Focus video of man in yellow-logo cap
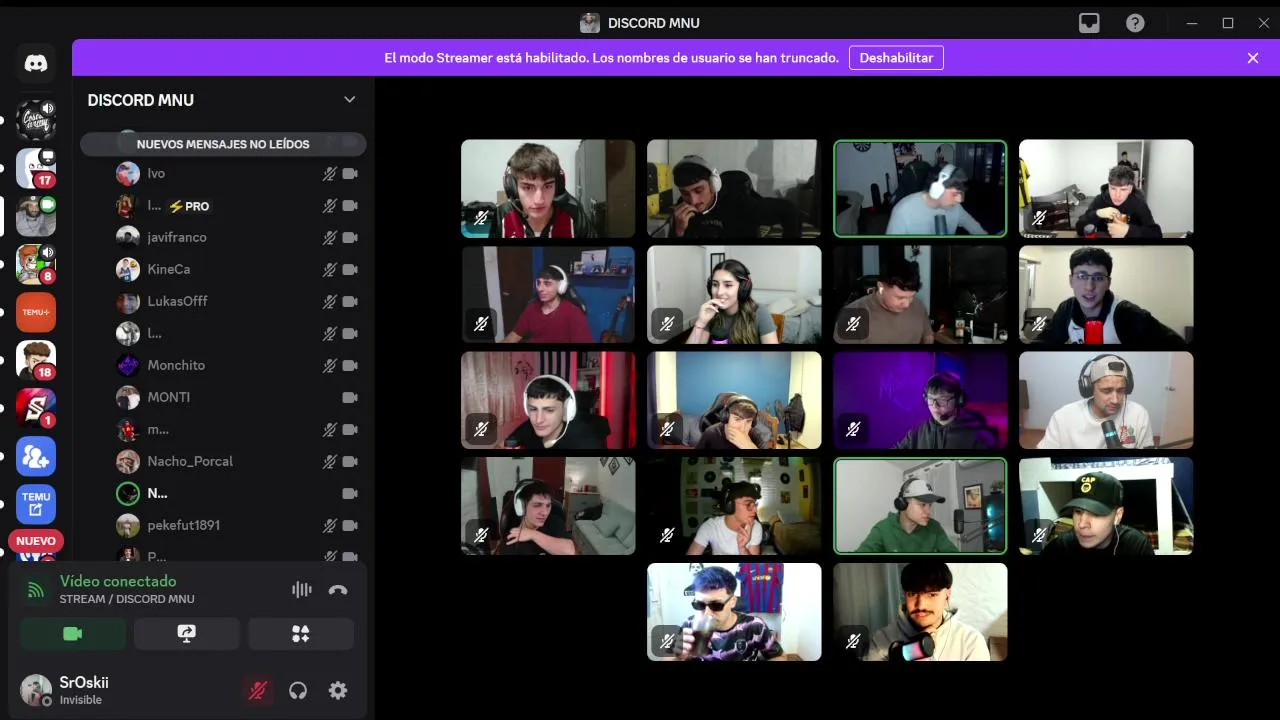1280x720 pixels. pos(1106,506)
